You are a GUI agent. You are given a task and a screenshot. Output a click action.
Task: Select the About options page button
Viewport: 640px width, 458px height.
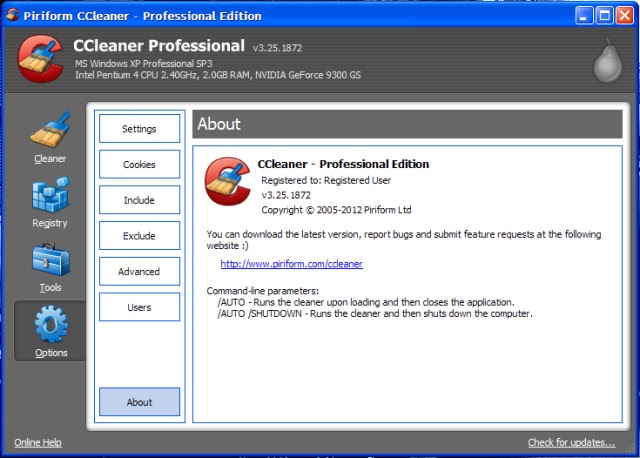(x=139, y=402)
